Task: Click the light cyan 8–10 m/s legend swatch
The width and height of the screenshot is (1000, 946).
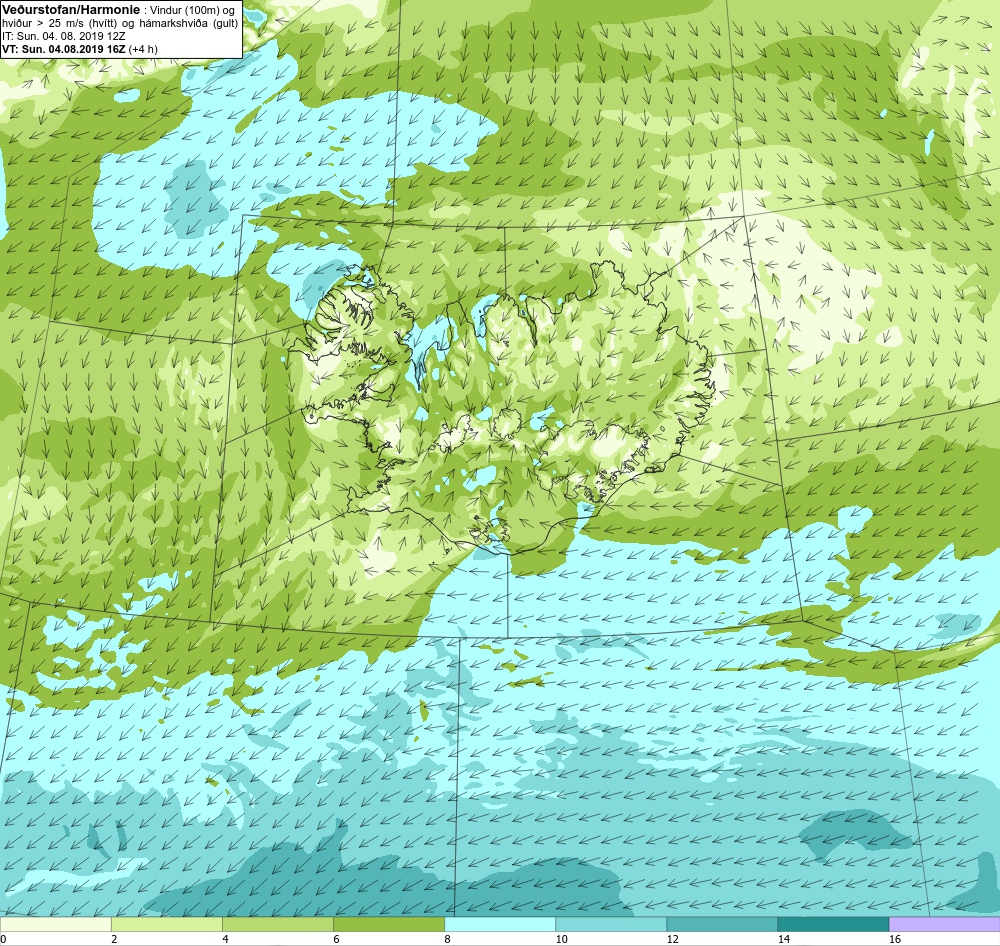Action: coord(500,924)
